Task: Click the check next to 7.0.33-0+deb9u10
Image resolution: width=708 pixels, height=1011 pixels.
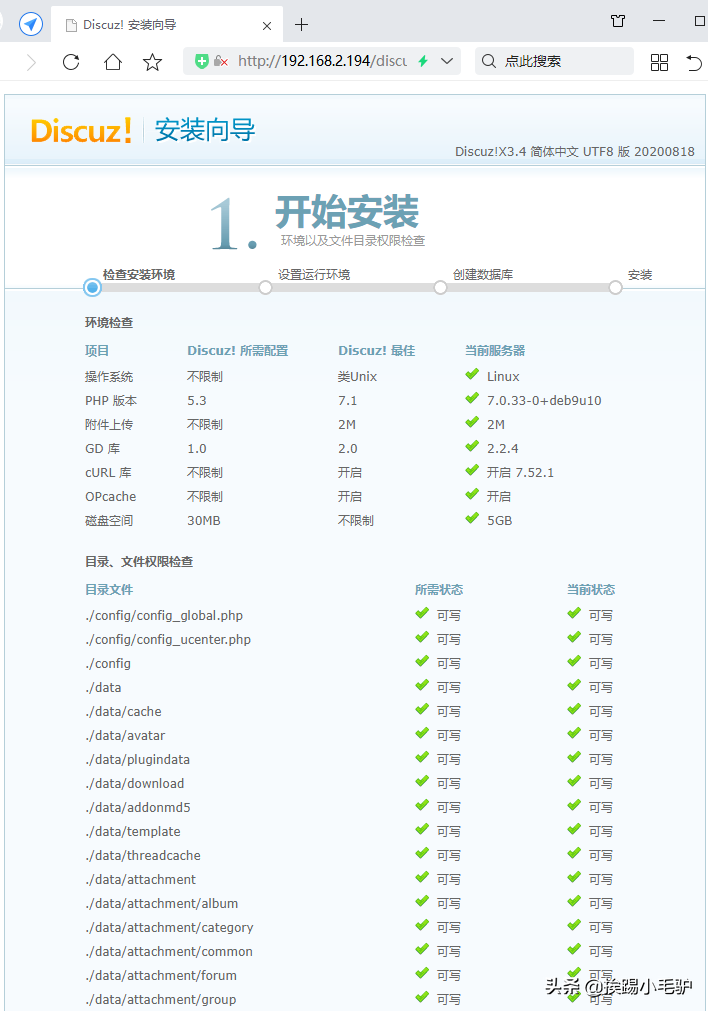Action: pyautogui.click(x=472, y=398)
